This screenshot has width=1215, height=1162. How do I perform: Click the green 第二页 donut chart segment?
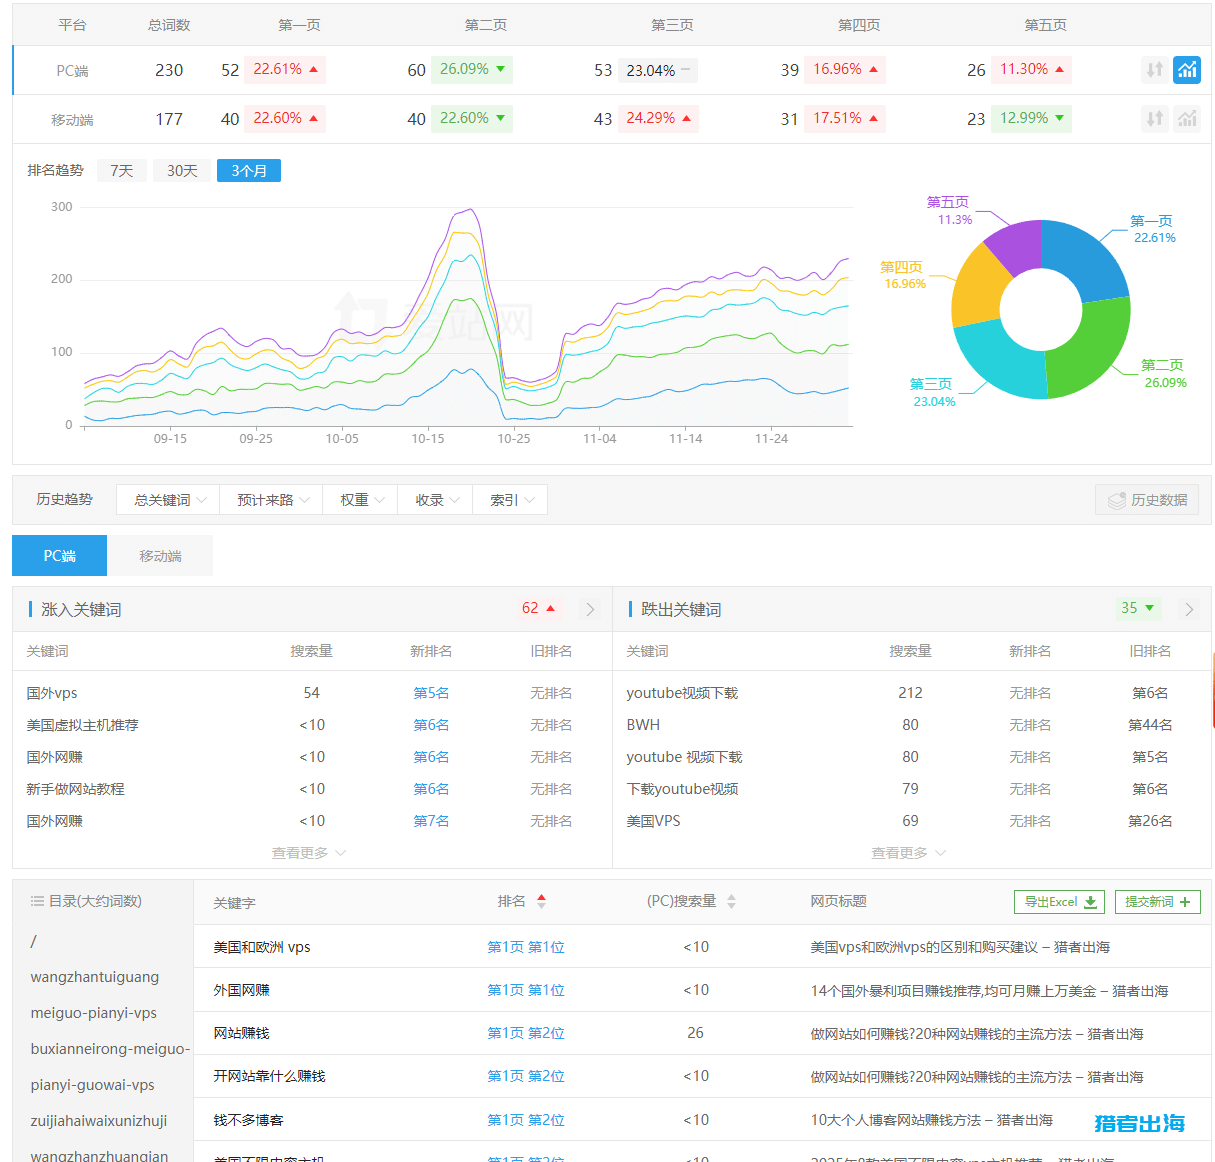coord(1090,350)
